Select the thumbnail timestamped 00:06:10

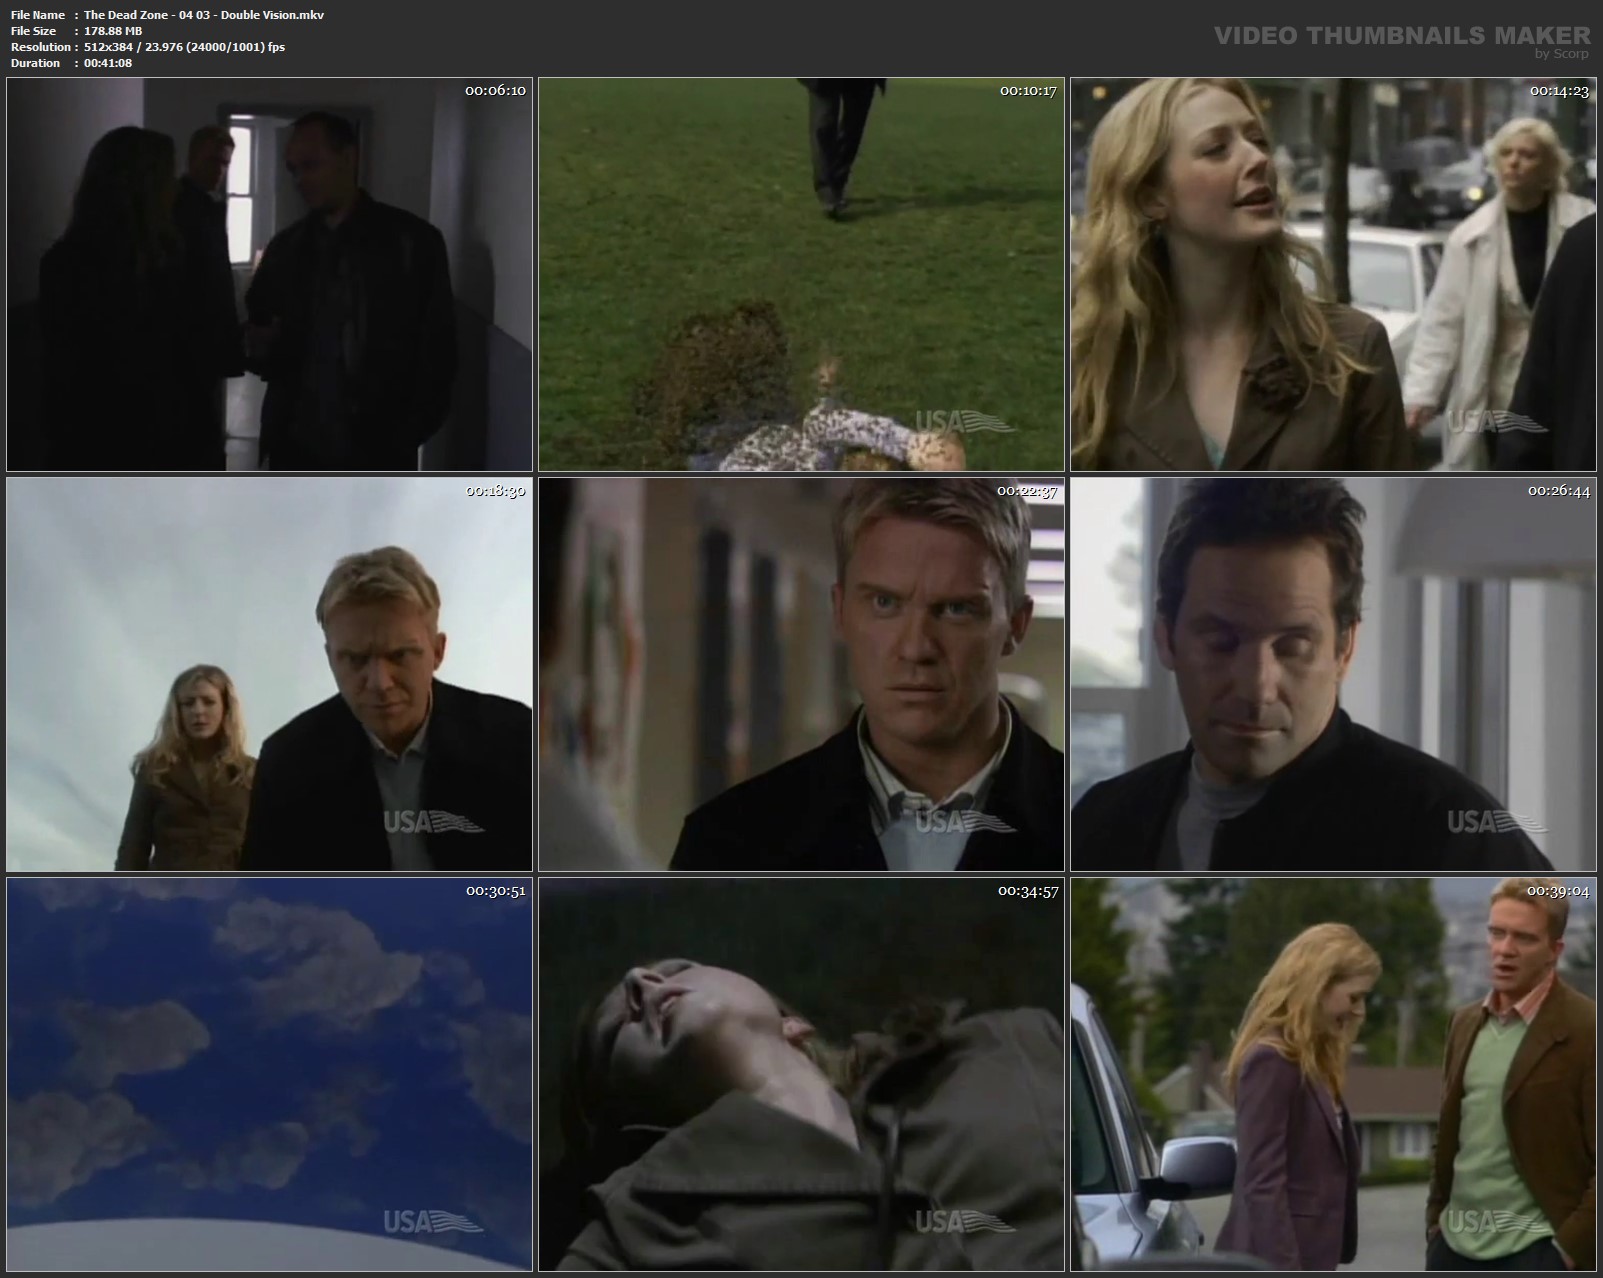[269, 275]
